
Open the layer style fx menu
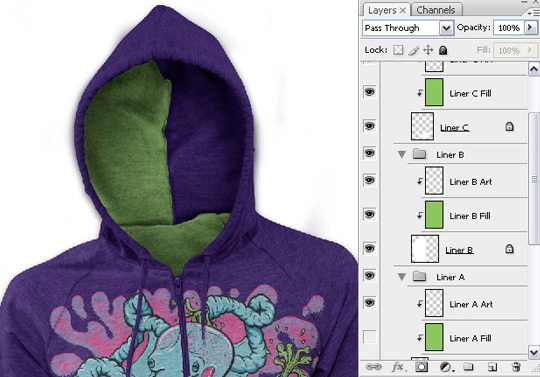(x=398, y=367)
